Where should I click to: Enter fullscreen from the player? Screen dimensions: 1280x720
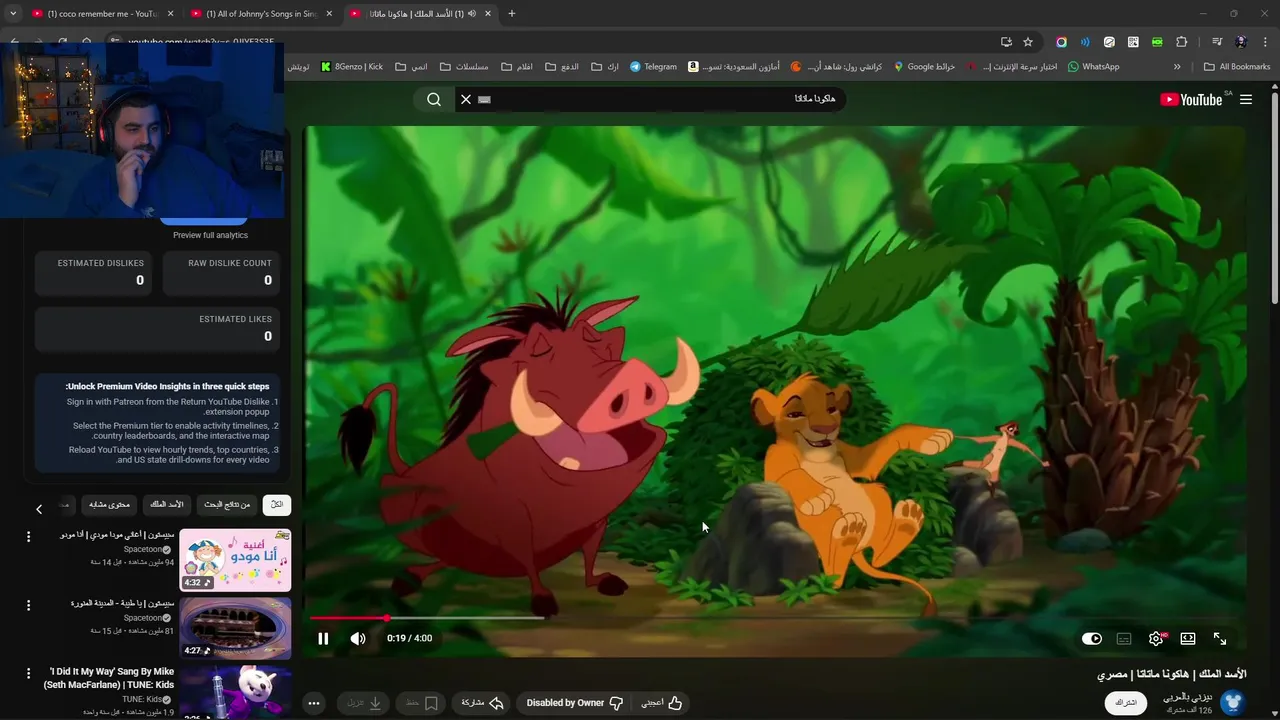point(1220,638)
